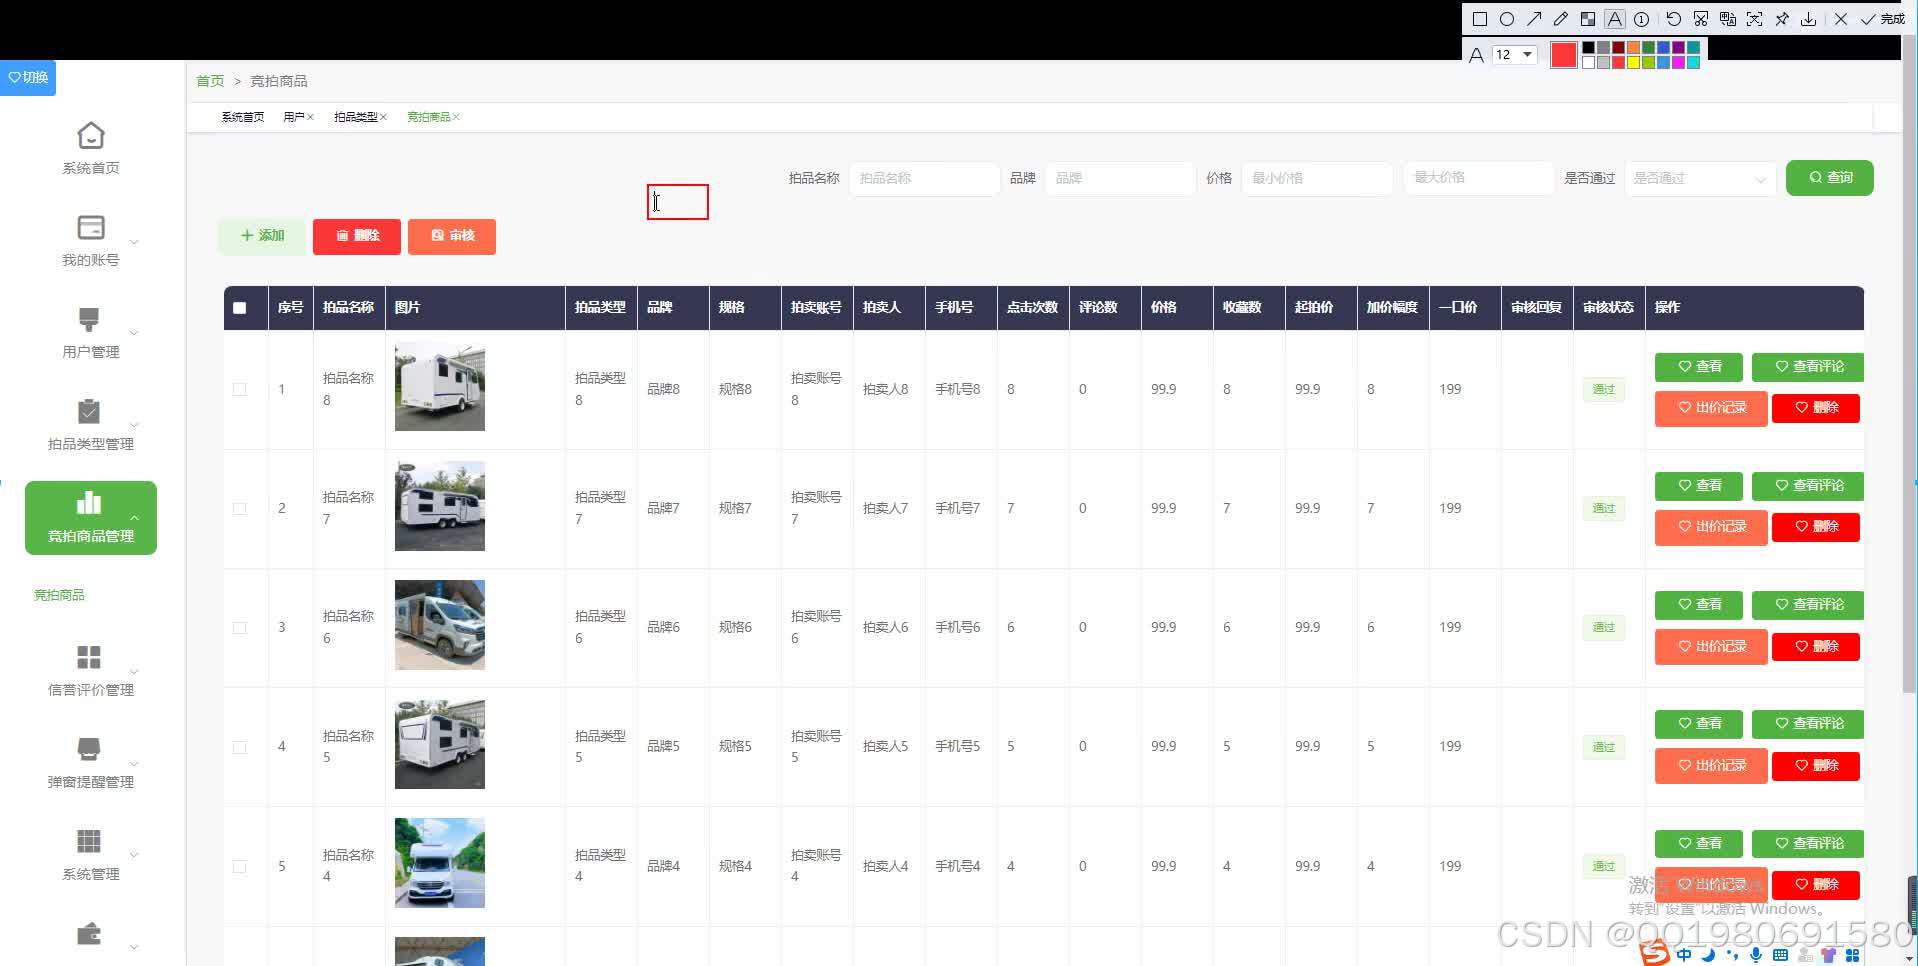The image size is (1918, 966).
Task: Open 系统首页 in the sidebar
Action: [91, 149]
